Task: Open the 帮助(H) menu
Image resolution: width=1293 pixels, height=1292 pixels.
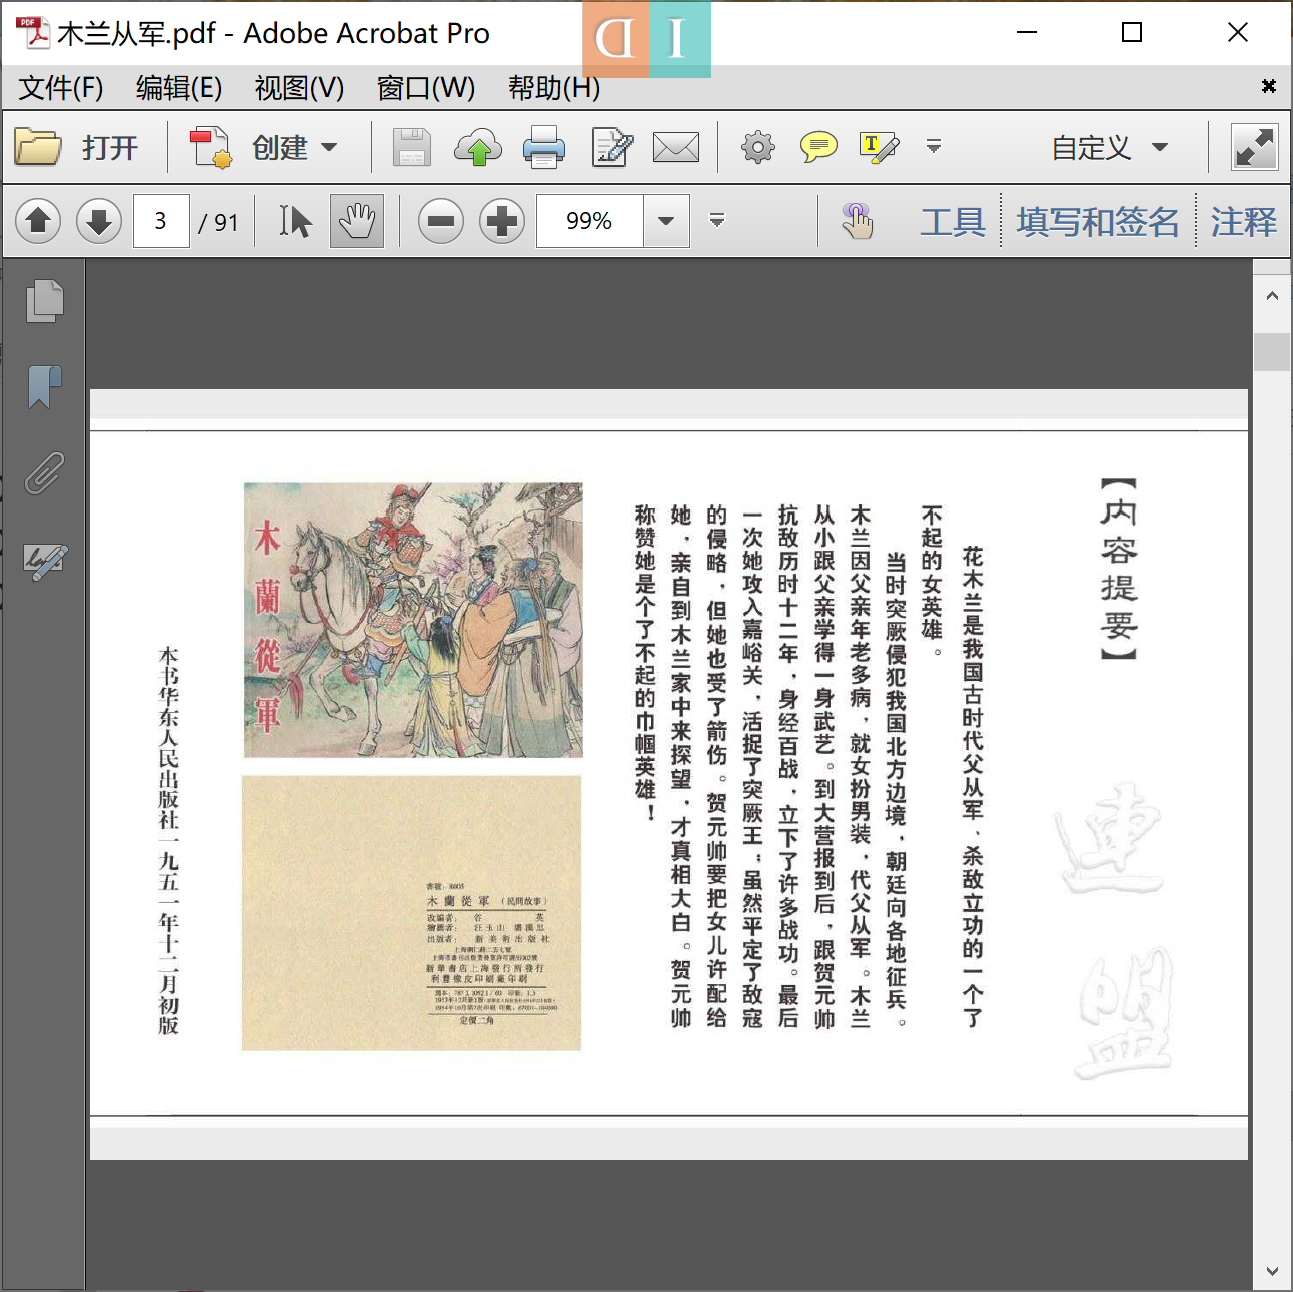Action: click(554, 88)
